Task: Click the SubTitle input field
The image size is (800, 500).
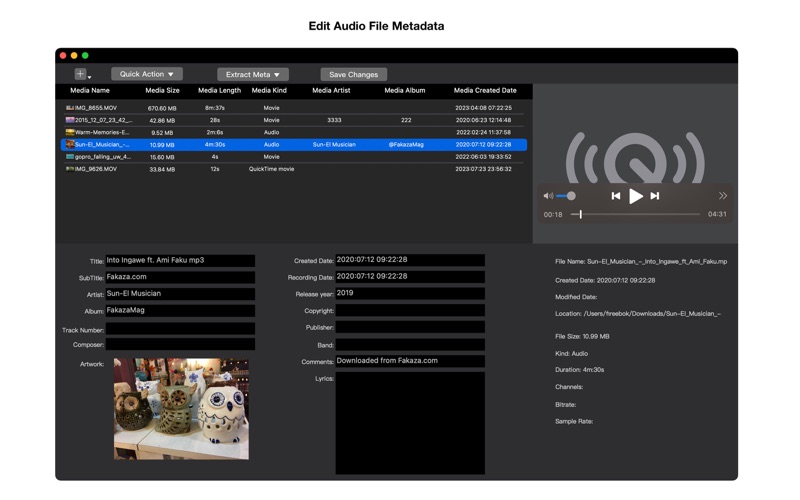Action: (180, 278)
